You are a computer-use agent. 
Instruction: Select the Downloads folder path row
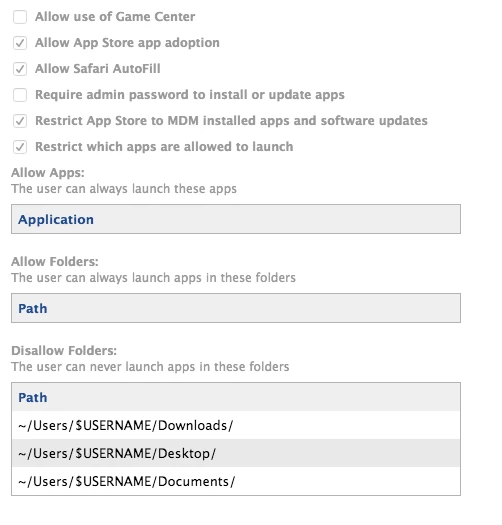coord(236,425)
